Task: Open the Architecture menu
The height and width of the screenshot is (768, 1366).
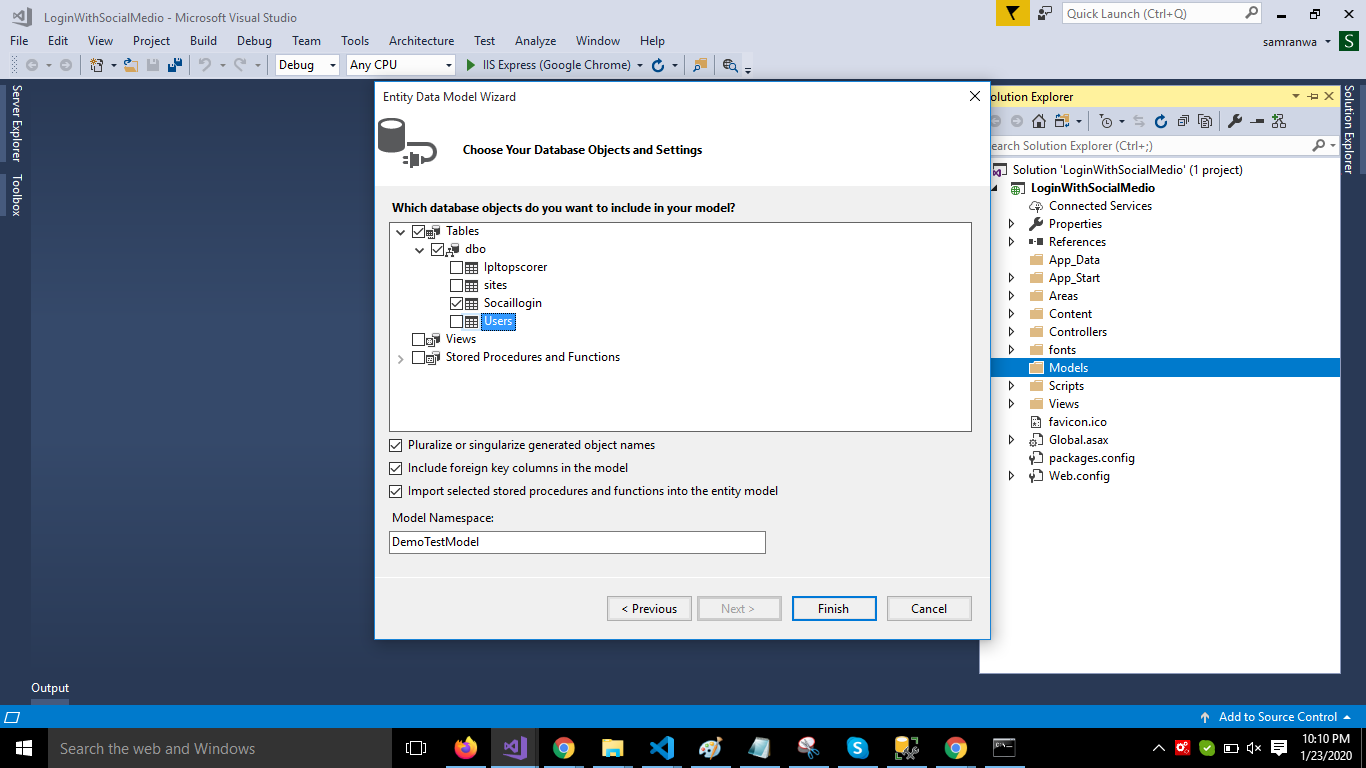Action: [x=421, y=41]
